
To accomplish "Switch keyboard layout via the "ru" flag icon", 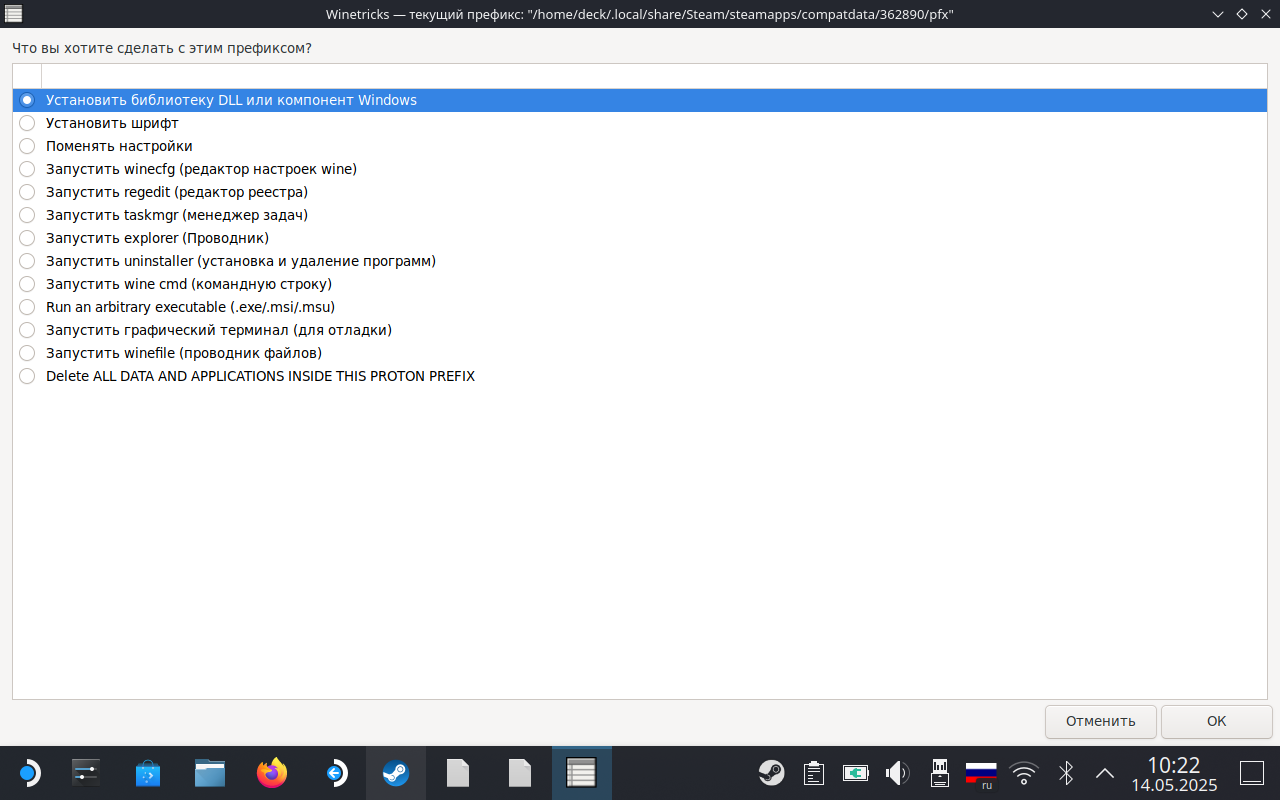I will point(981,773).
